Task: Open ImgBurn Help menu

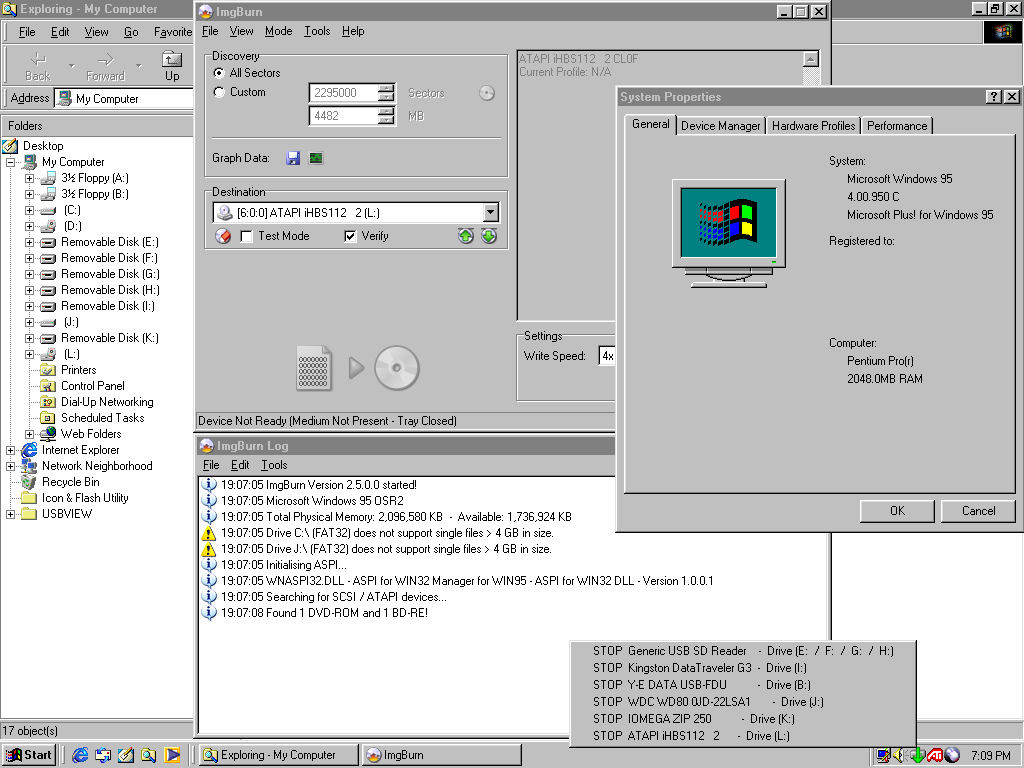Action: point(353,31)
